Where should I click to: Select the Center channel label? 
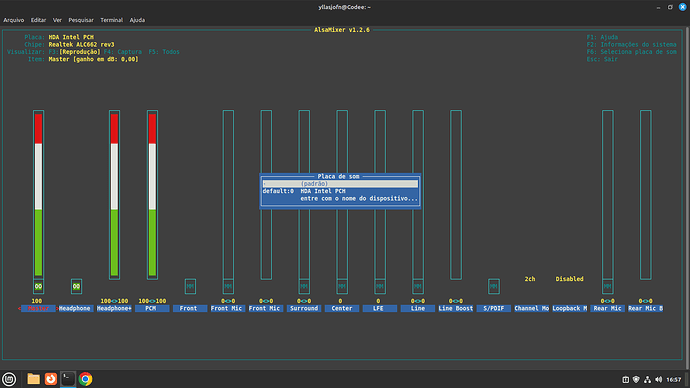[x=342, y=308]
